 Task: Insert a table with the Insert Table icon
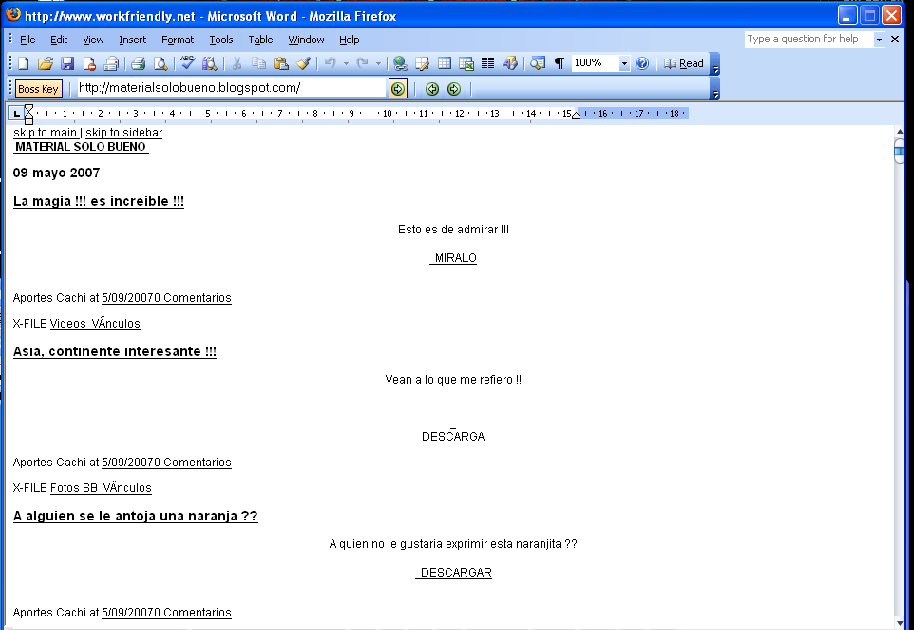click(444, 62)
